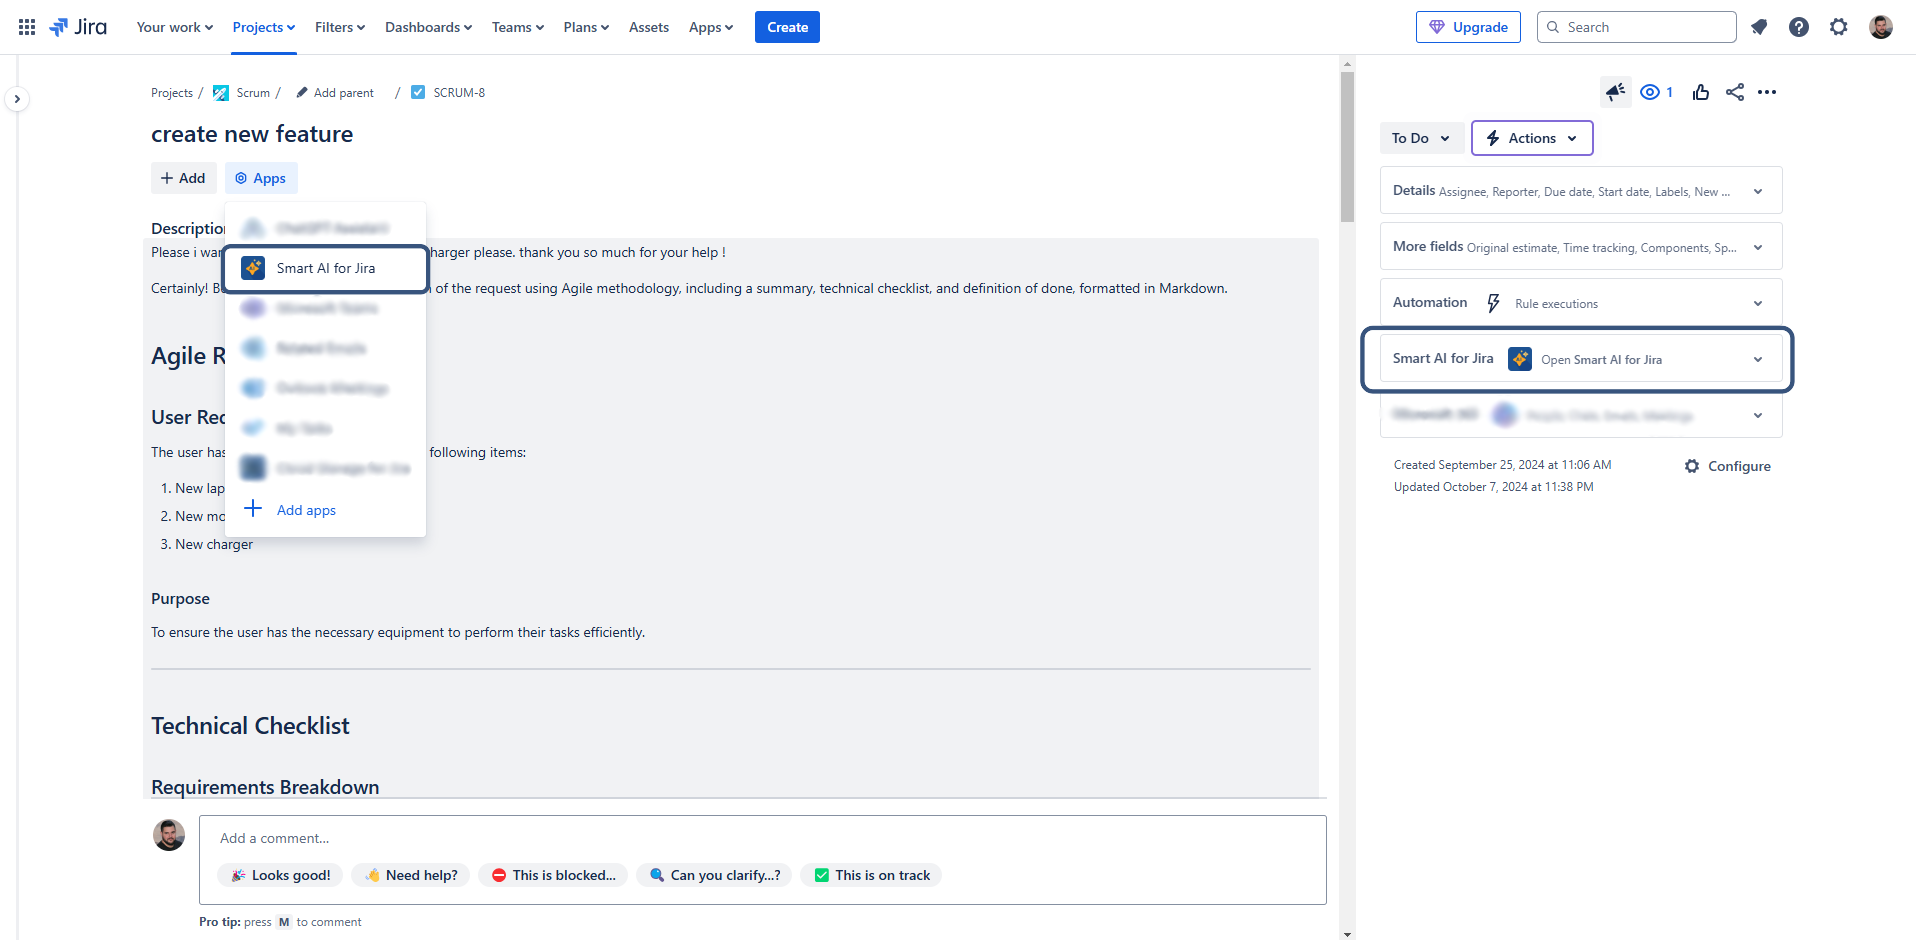Click the thumbs-up vote icon
This screenshot has width=1916, height=940.
pos(1700,92)
